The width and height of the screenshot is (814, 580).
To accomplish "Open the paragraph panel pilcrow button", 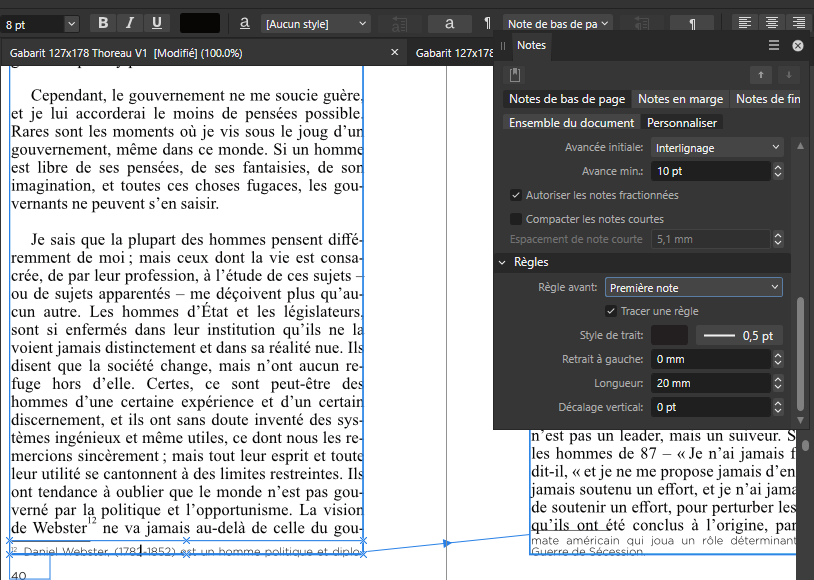I will [692, 24].
